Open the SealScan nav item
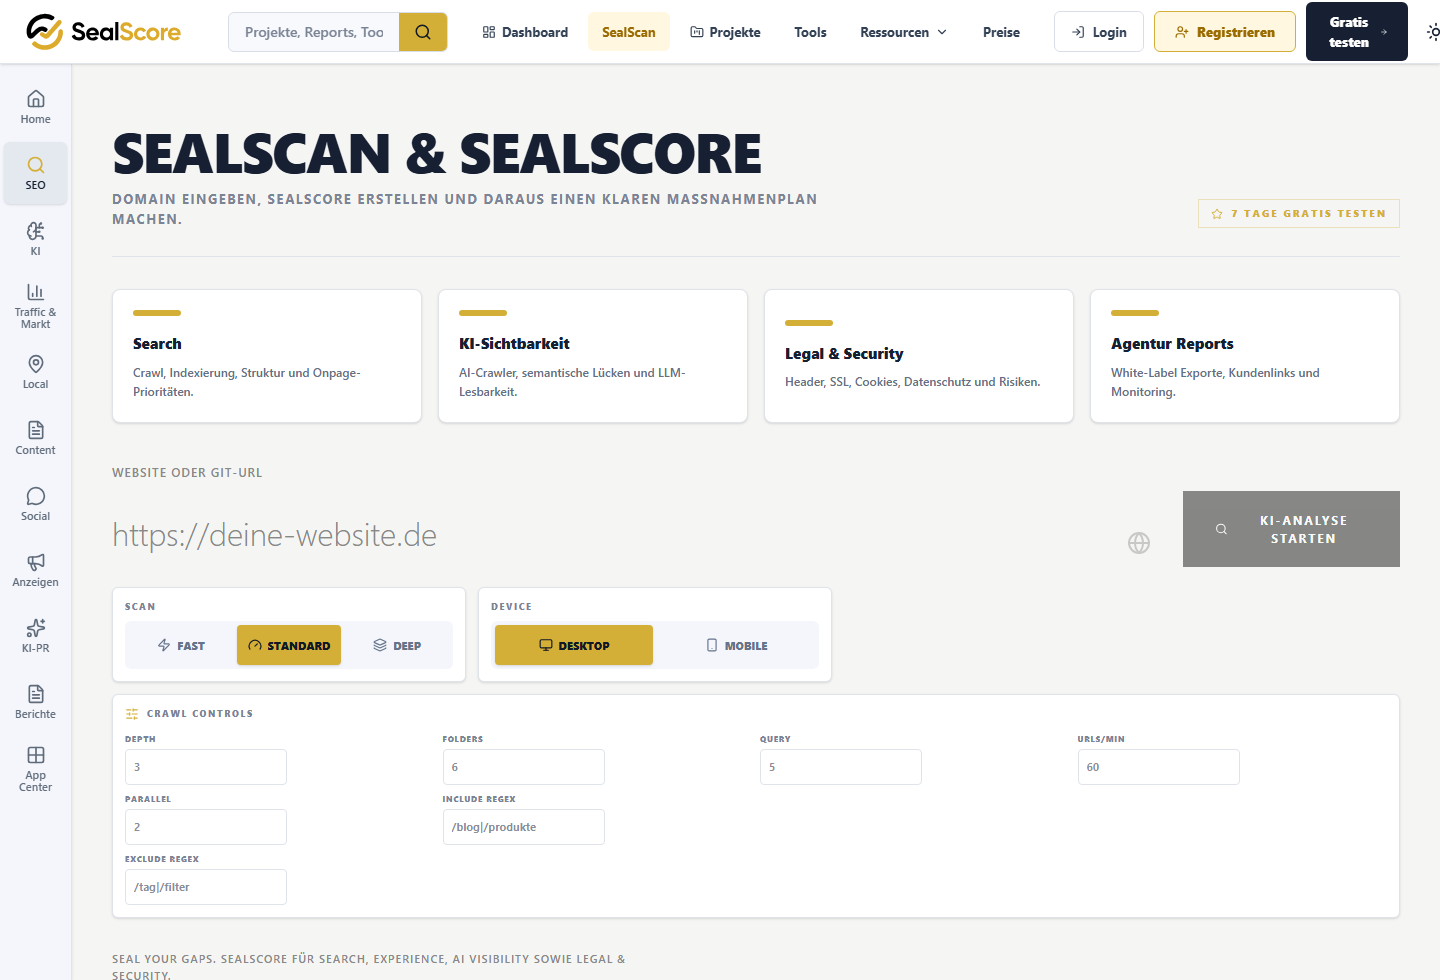Screen dimensions: 1440x980 [629, 32]
